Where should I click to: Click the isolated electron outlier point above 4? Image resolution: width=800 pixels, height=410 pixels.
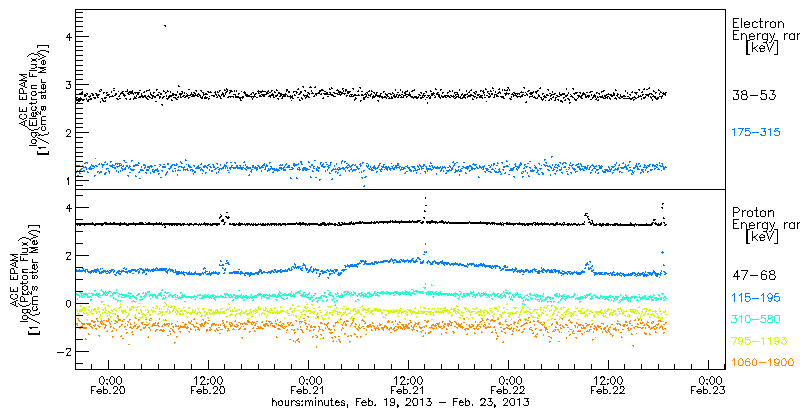point(165,25)
